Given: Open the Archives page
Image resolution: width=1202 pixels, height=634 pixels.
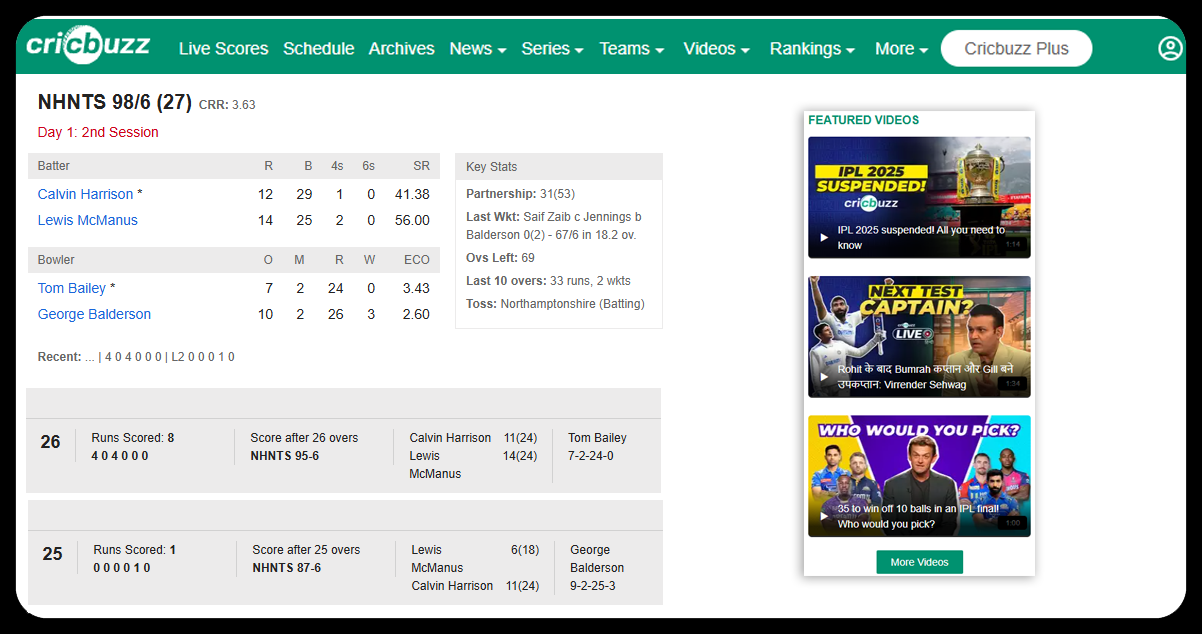Looking at the screenshot, I should click(x=401, y=49).
